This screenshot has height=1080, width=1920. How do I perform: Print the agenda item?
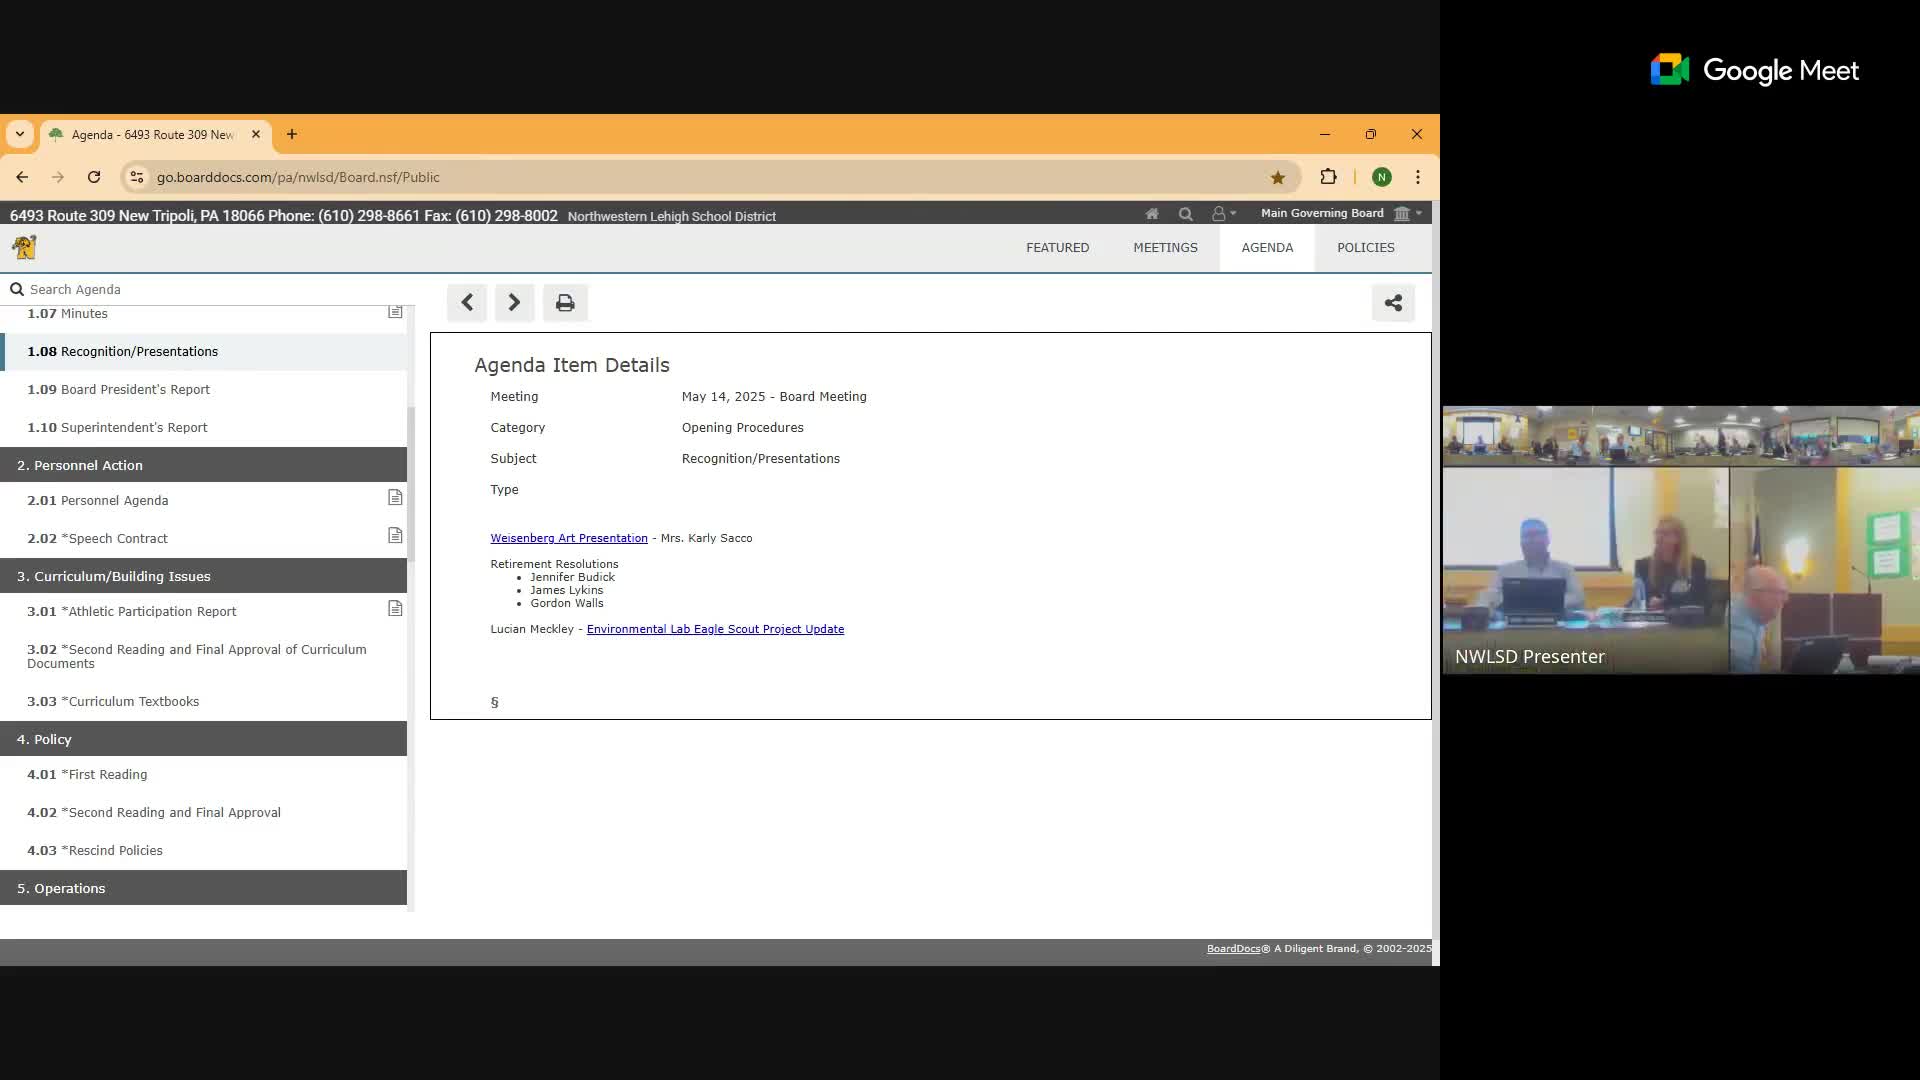tap(565, 303)
